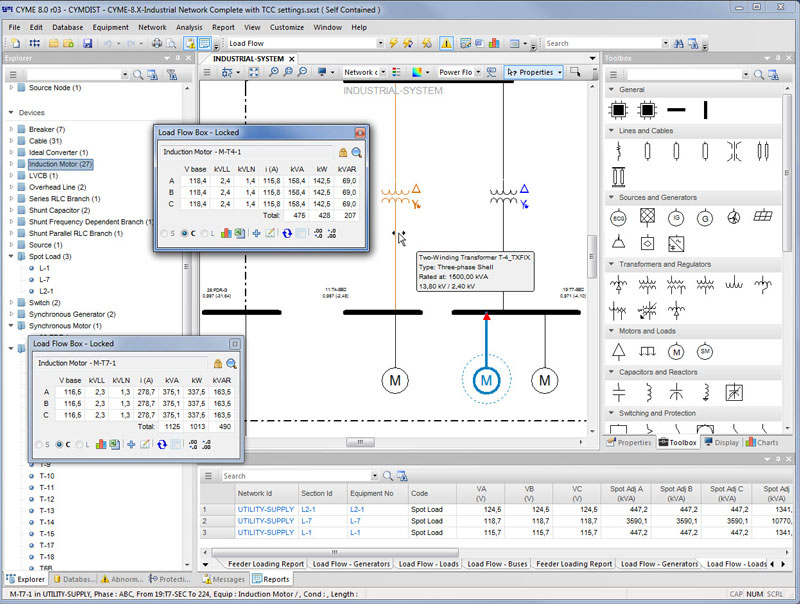Click the yellow warning triangle toolbar icon

coord(446,43)
